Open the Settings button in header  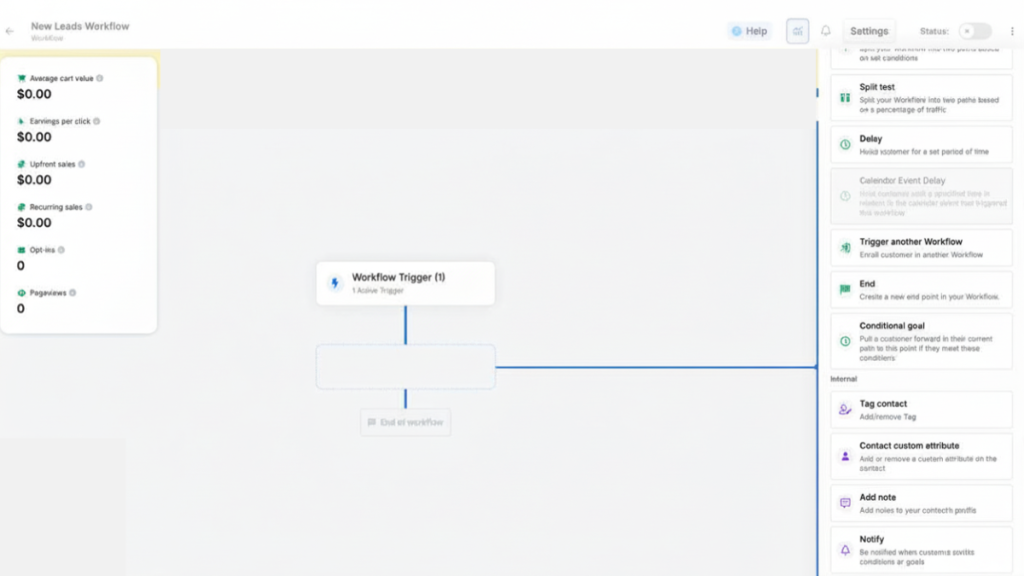tap(869, 31)
